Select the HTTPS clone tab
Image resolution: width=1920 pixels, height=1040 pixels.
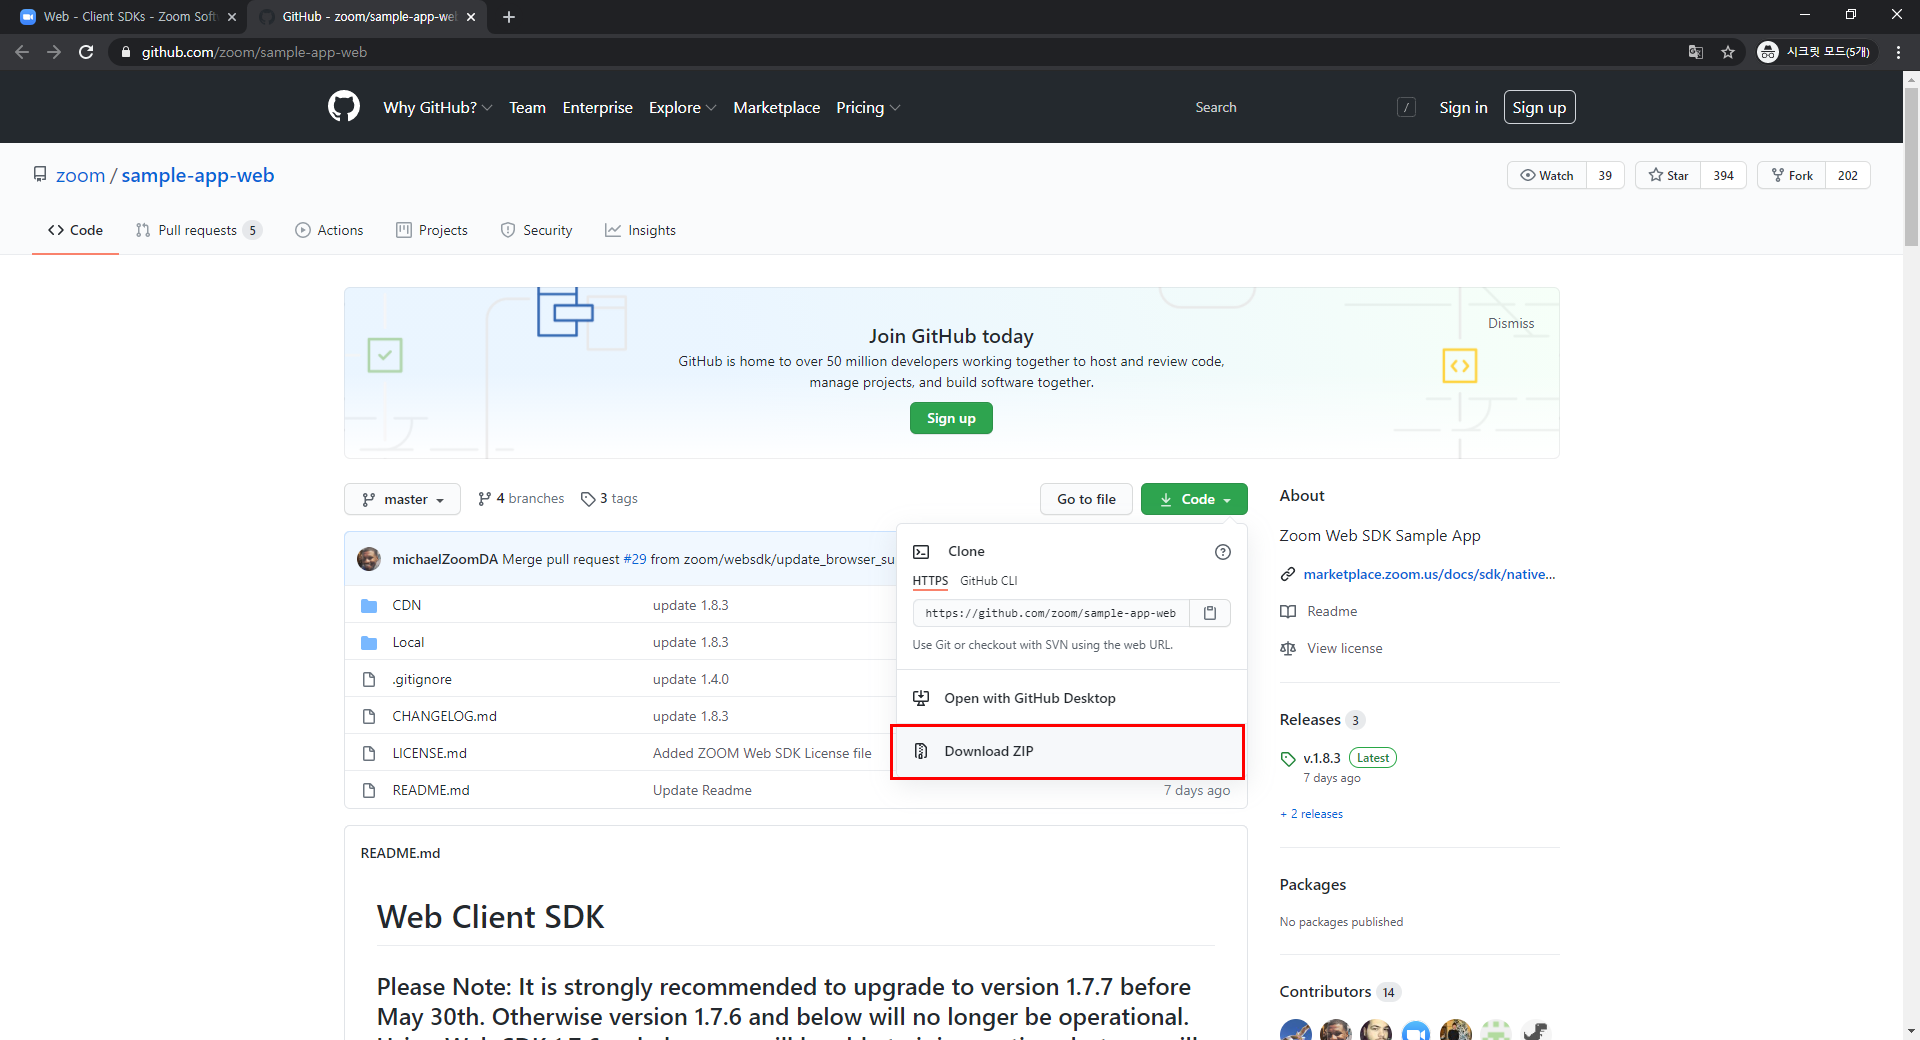point(930,581)
